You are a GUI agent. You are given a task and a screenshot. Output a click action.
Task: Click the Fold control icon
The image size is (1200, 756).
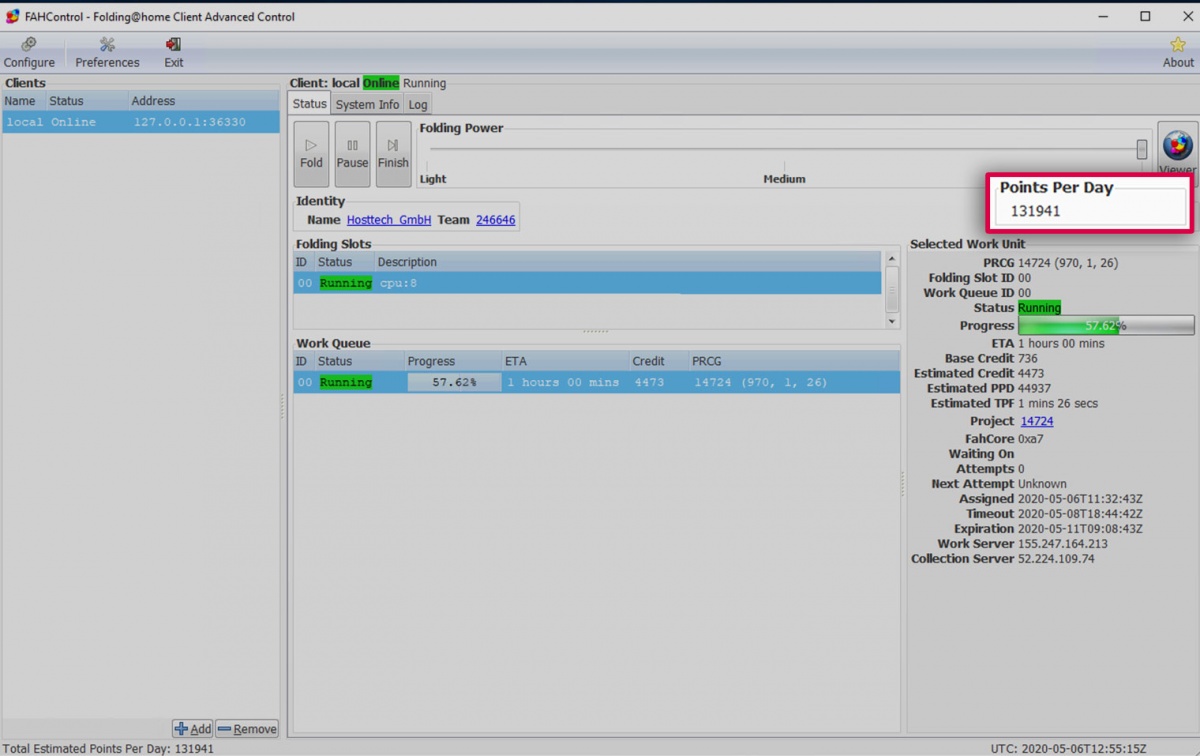pos(311,152)
